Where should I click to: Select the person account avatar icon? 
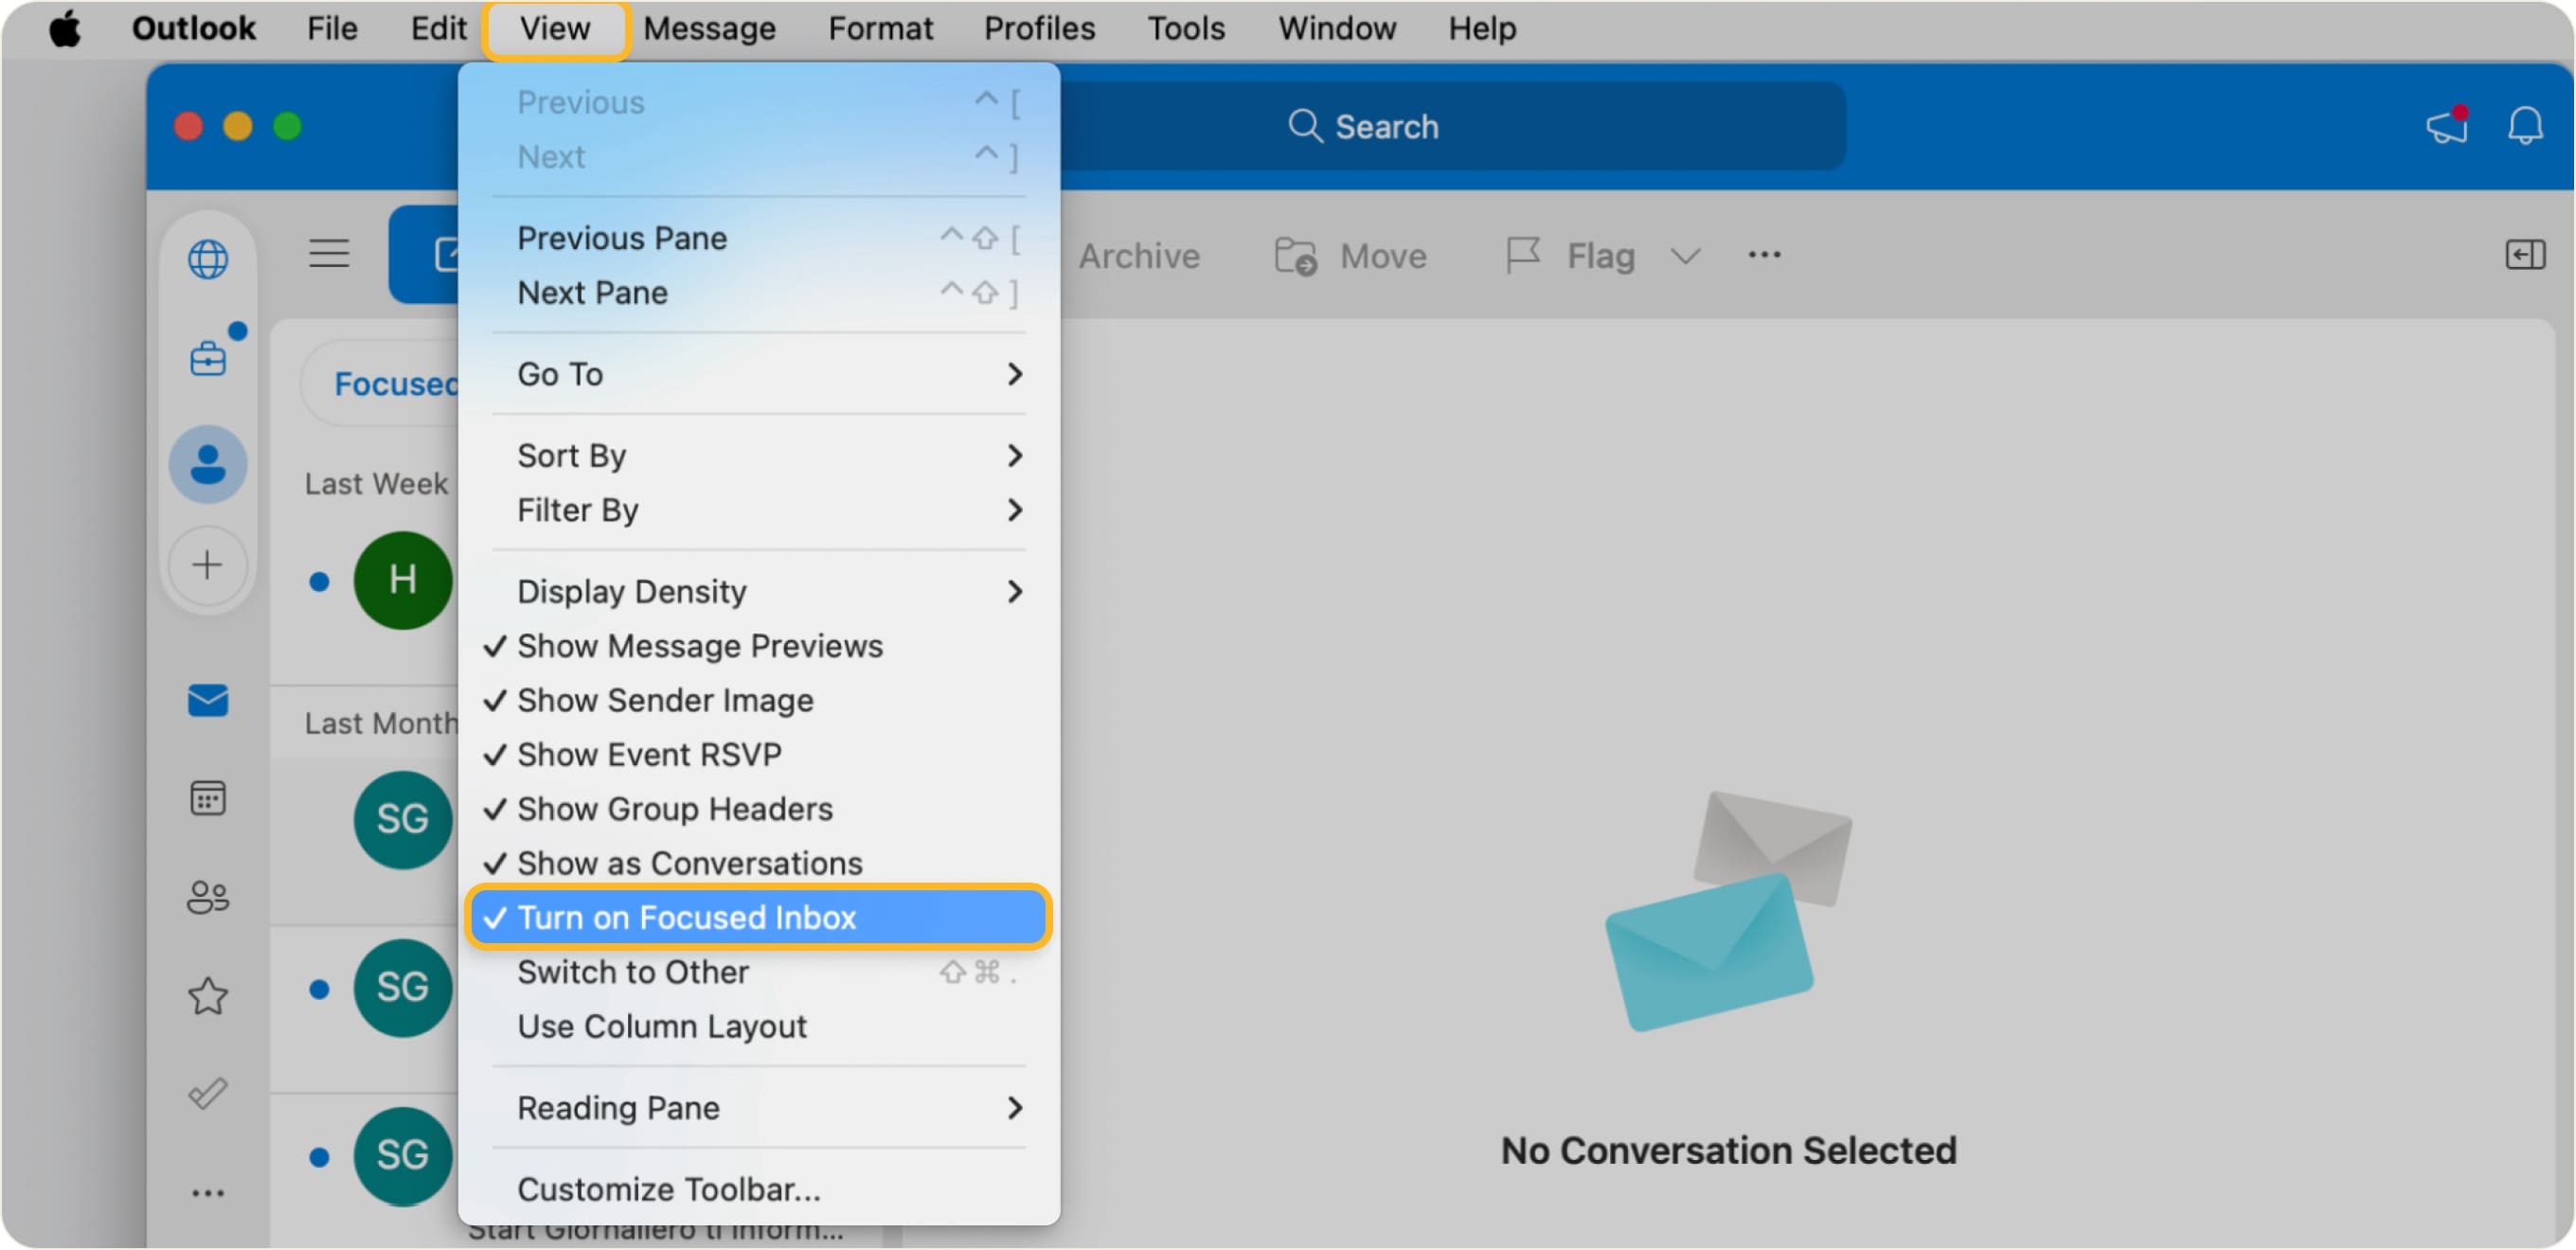(x=208, y=464)
